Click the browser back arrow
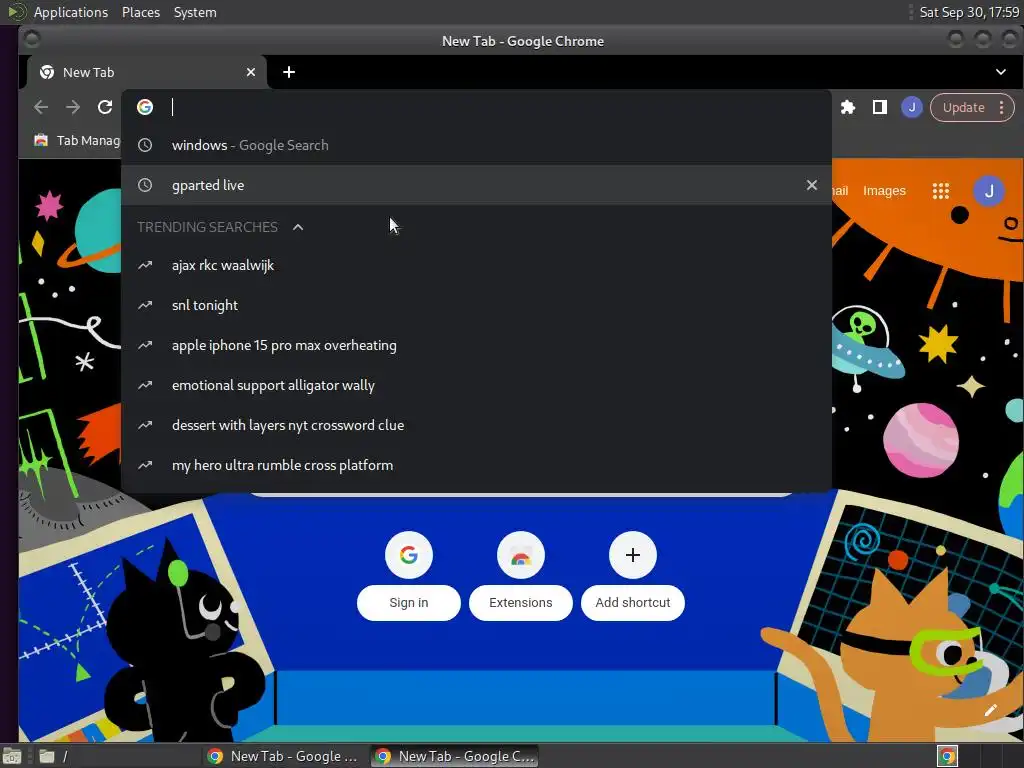This screenshot has height=768, width=1024. (41, 107)
